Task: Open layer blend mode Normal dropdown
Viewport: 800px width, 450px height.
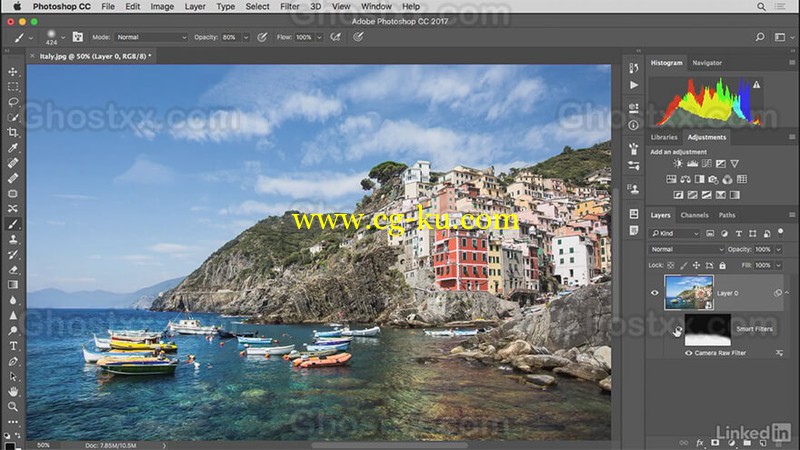Action: [x=687, y=249]
